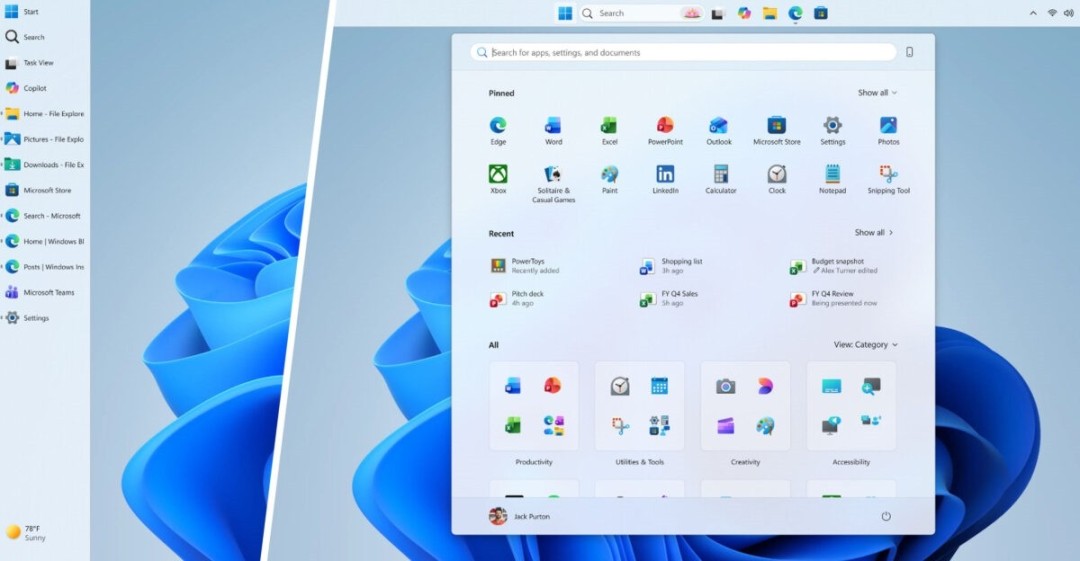Click the phone companion icon beside search

[909, 52]
